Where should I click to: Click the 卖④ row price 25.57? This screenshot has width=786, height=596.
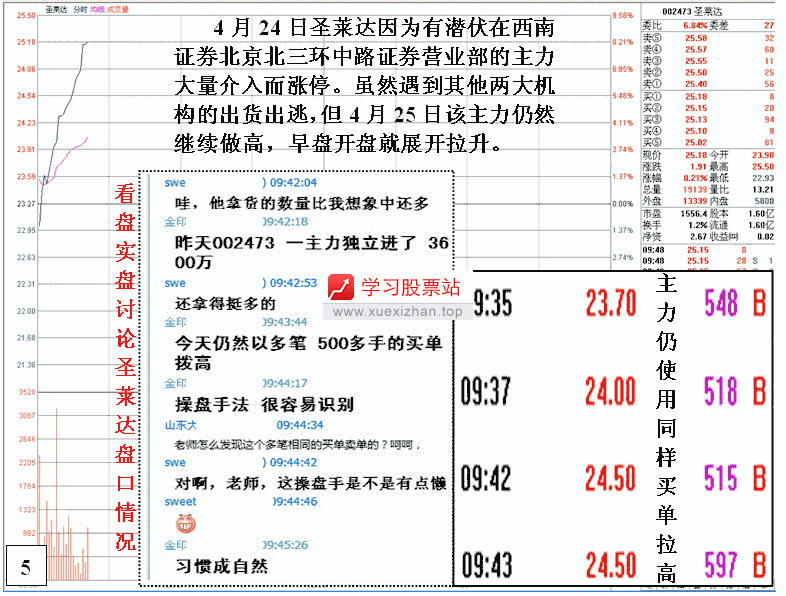[x=696, y=50]
